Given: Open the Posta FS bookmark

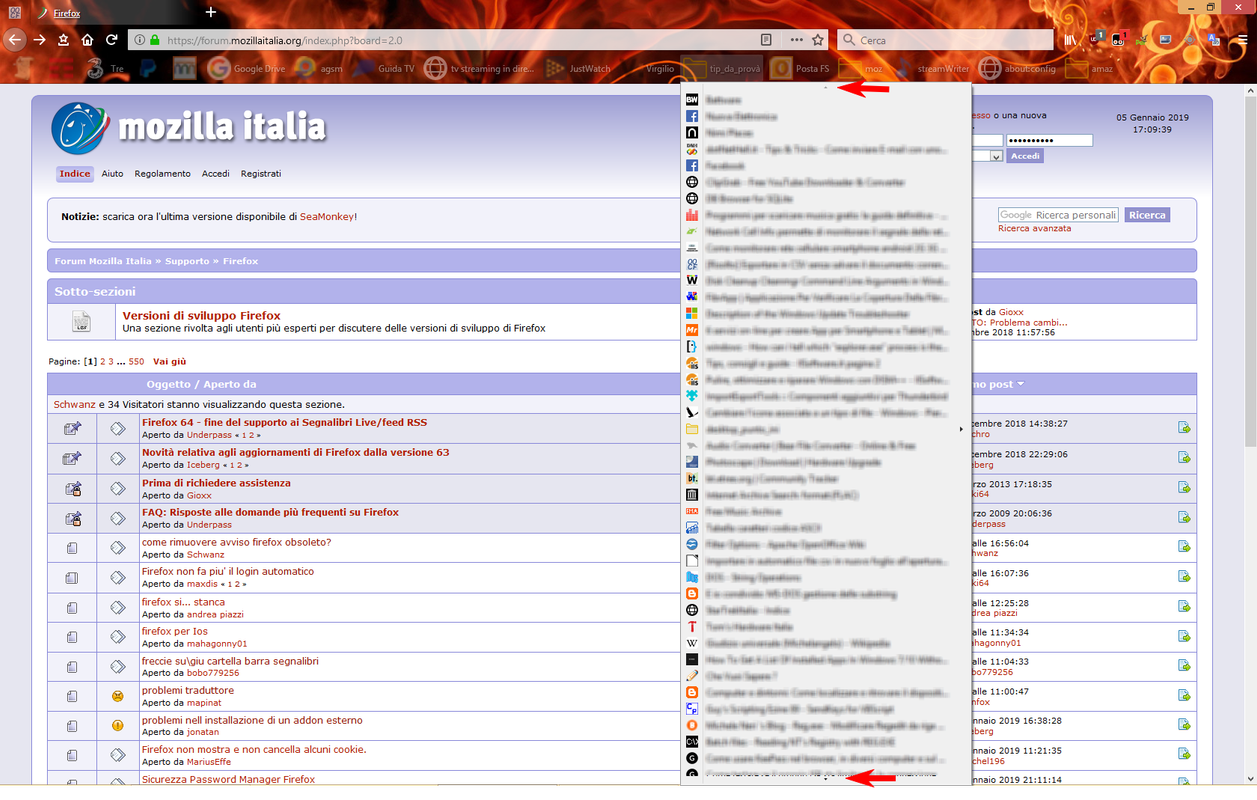Looking at the screenshot, I should tap(800, 69).
